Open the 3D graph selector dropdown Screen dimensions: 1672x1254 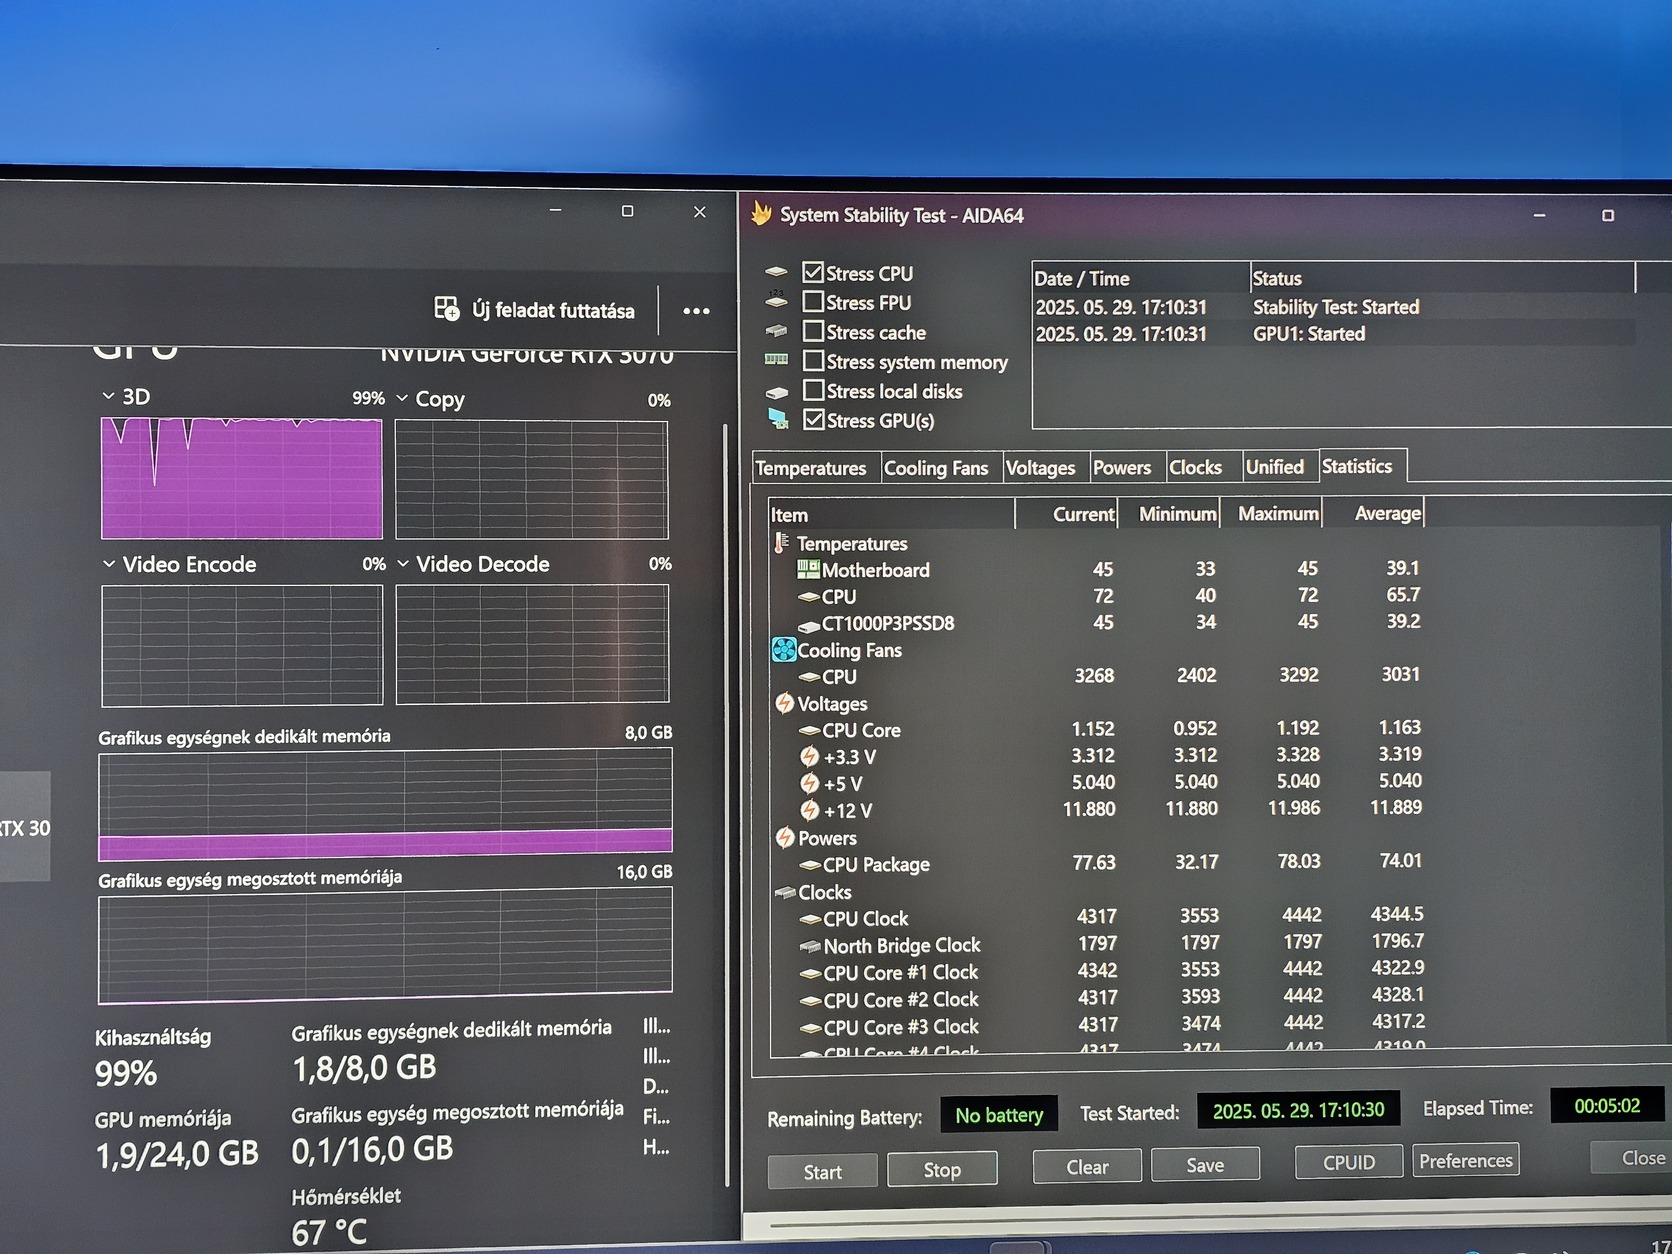(x=109, y=397)
